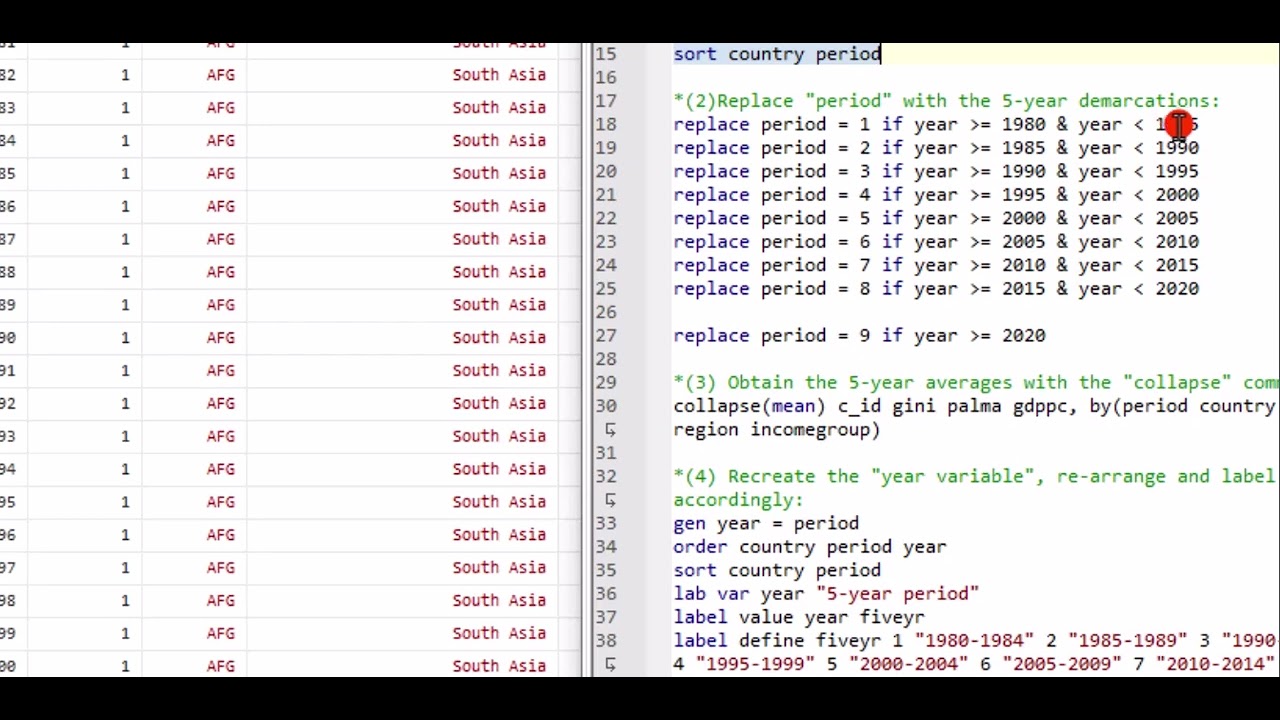The width and height of the screenshot is (1280, 720).
Task: Click the row header number 97 in data browser
Action: pyautogui.click(x=7, y=568)
